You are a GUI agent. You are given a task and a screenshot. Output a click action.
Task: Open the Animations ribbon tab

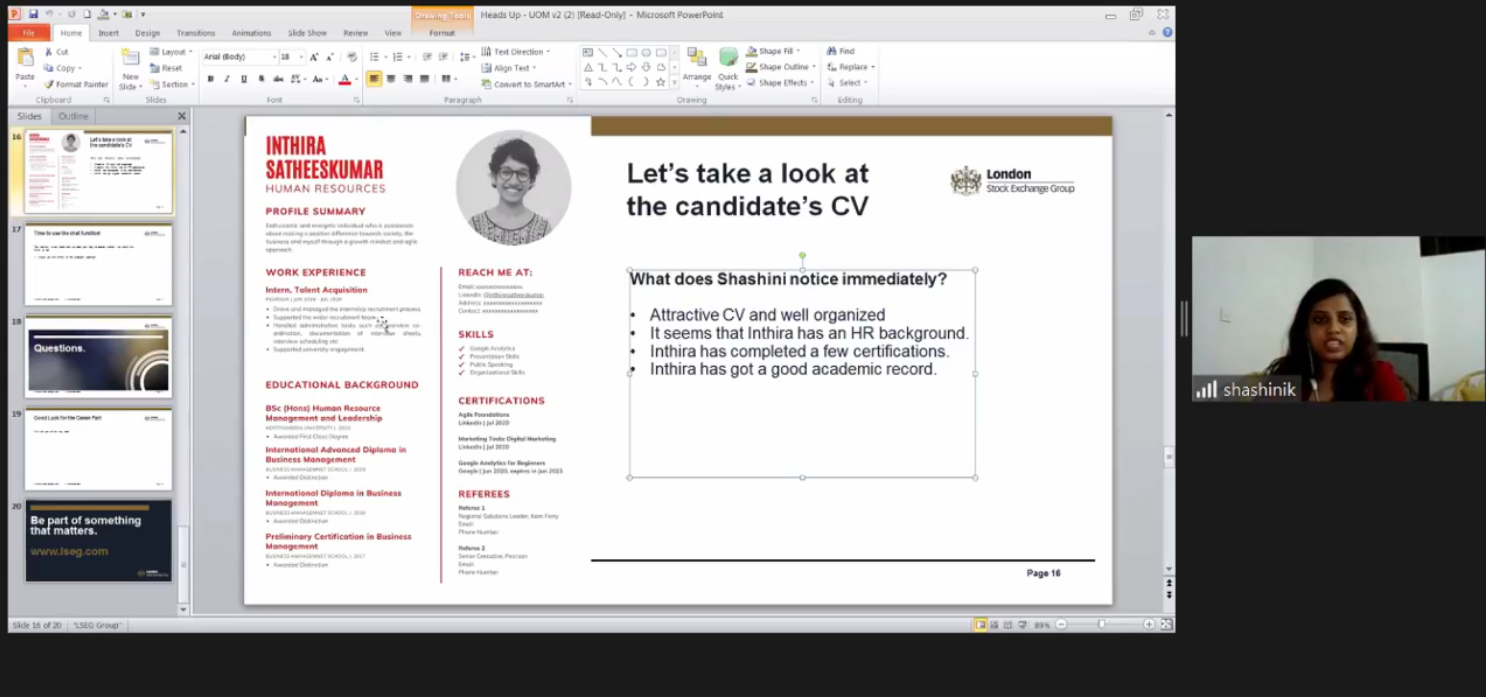[251, 33]
